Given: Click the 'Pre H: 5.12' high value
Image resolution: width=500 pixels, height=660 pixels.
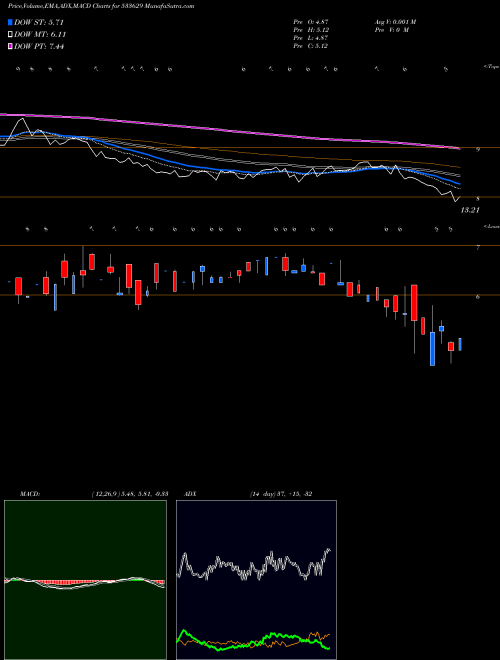Looking at the screenshot, I should pyautogui.click(x=311, y=30).
